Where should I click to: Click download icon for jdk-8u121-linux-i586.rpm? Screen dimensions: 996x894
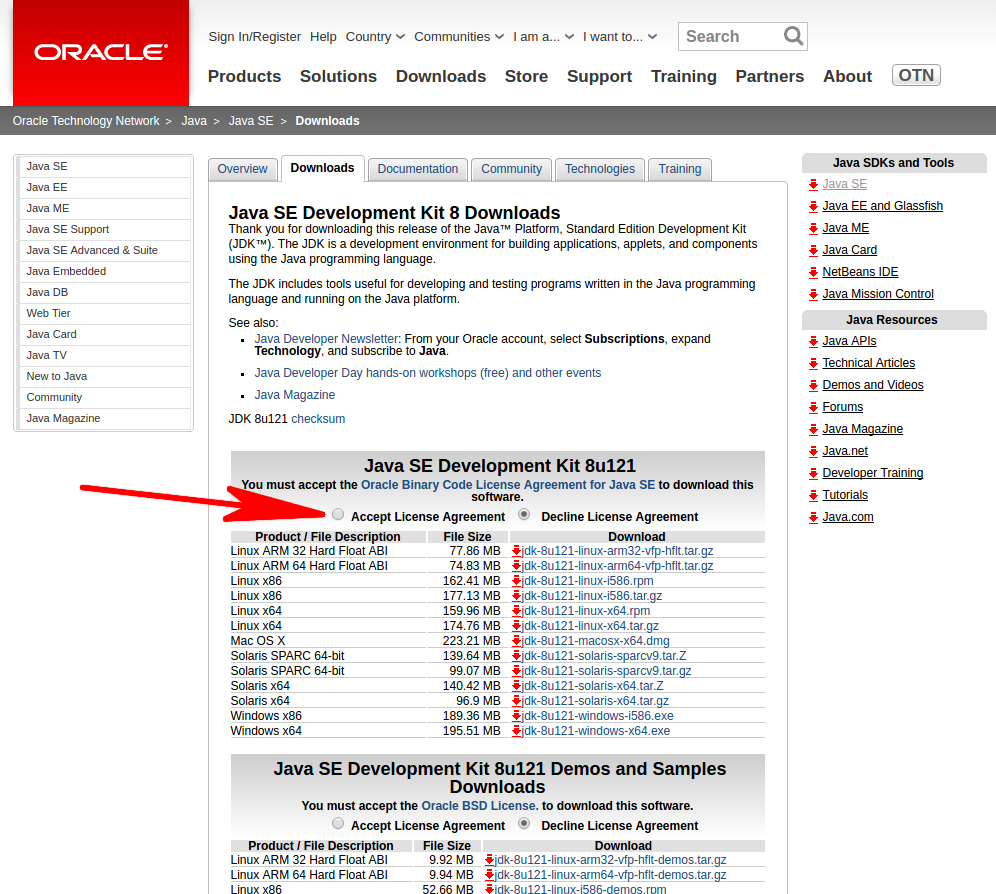pyautogui.click(x=516, y=581)
